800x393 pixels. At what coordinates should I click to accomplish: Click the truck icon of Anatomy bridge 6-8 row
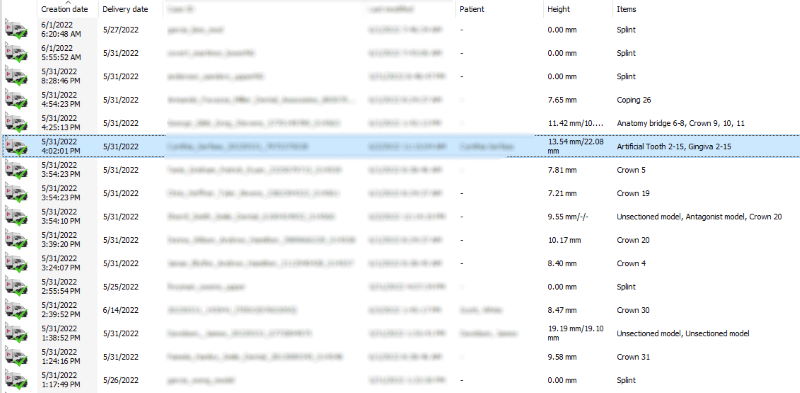[x=16, y=124]
